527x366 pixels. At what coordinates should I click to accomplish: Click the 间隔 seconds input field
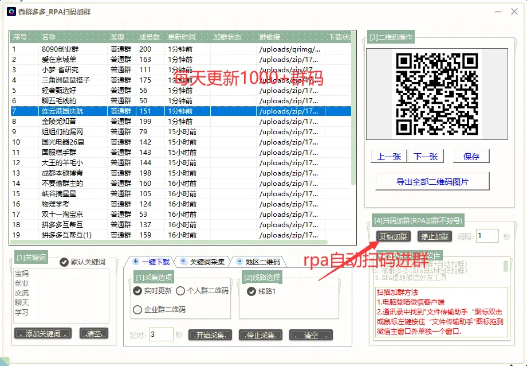487,236
